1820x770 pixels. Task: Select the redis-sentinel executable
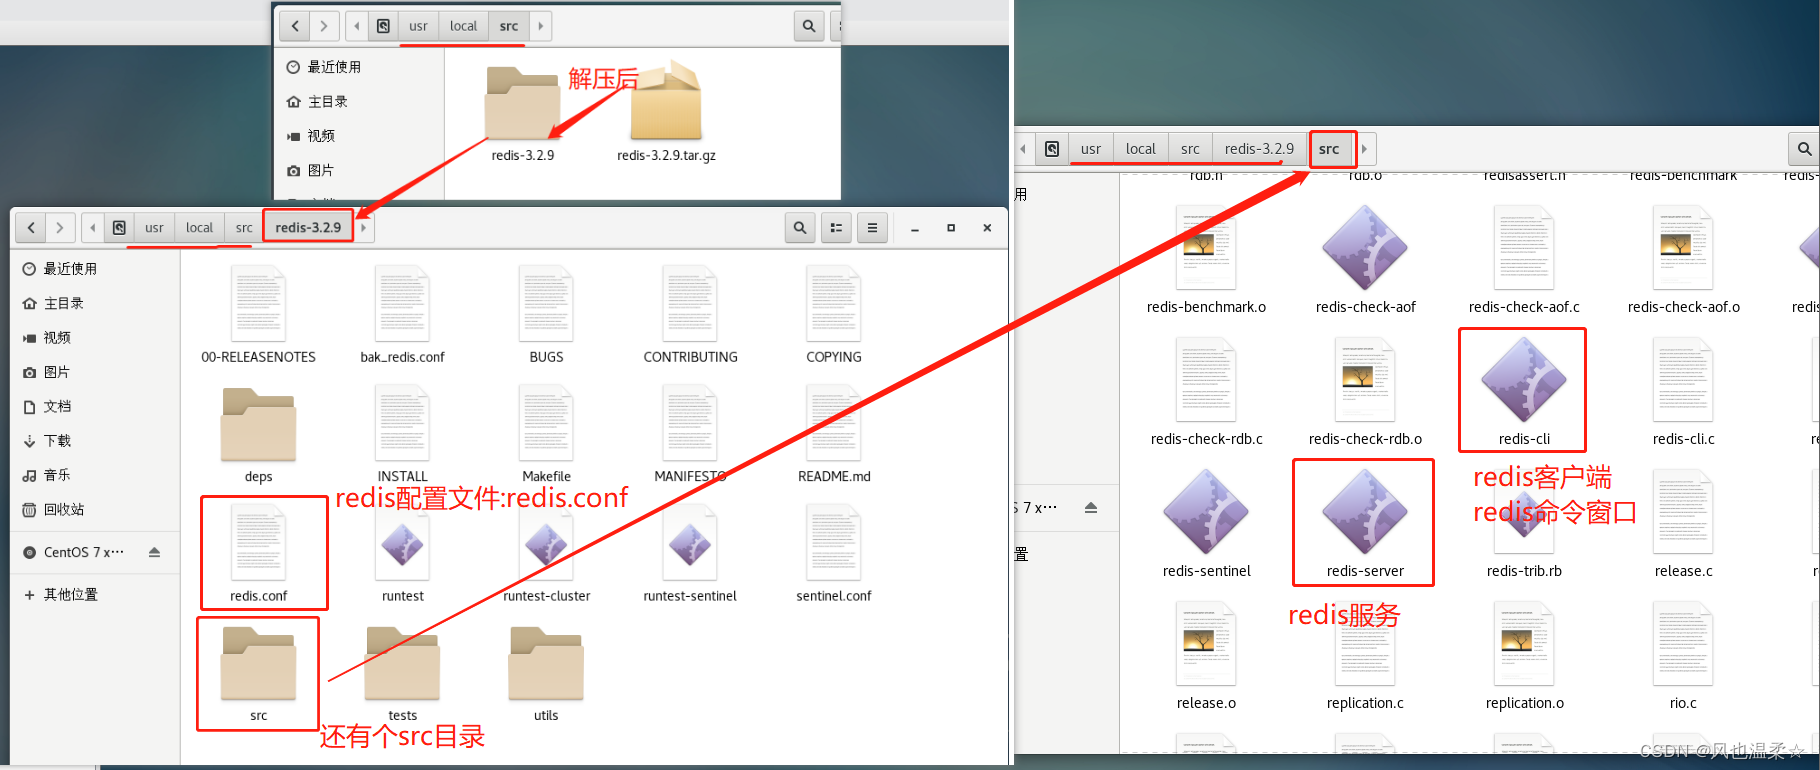(1207, 522)
